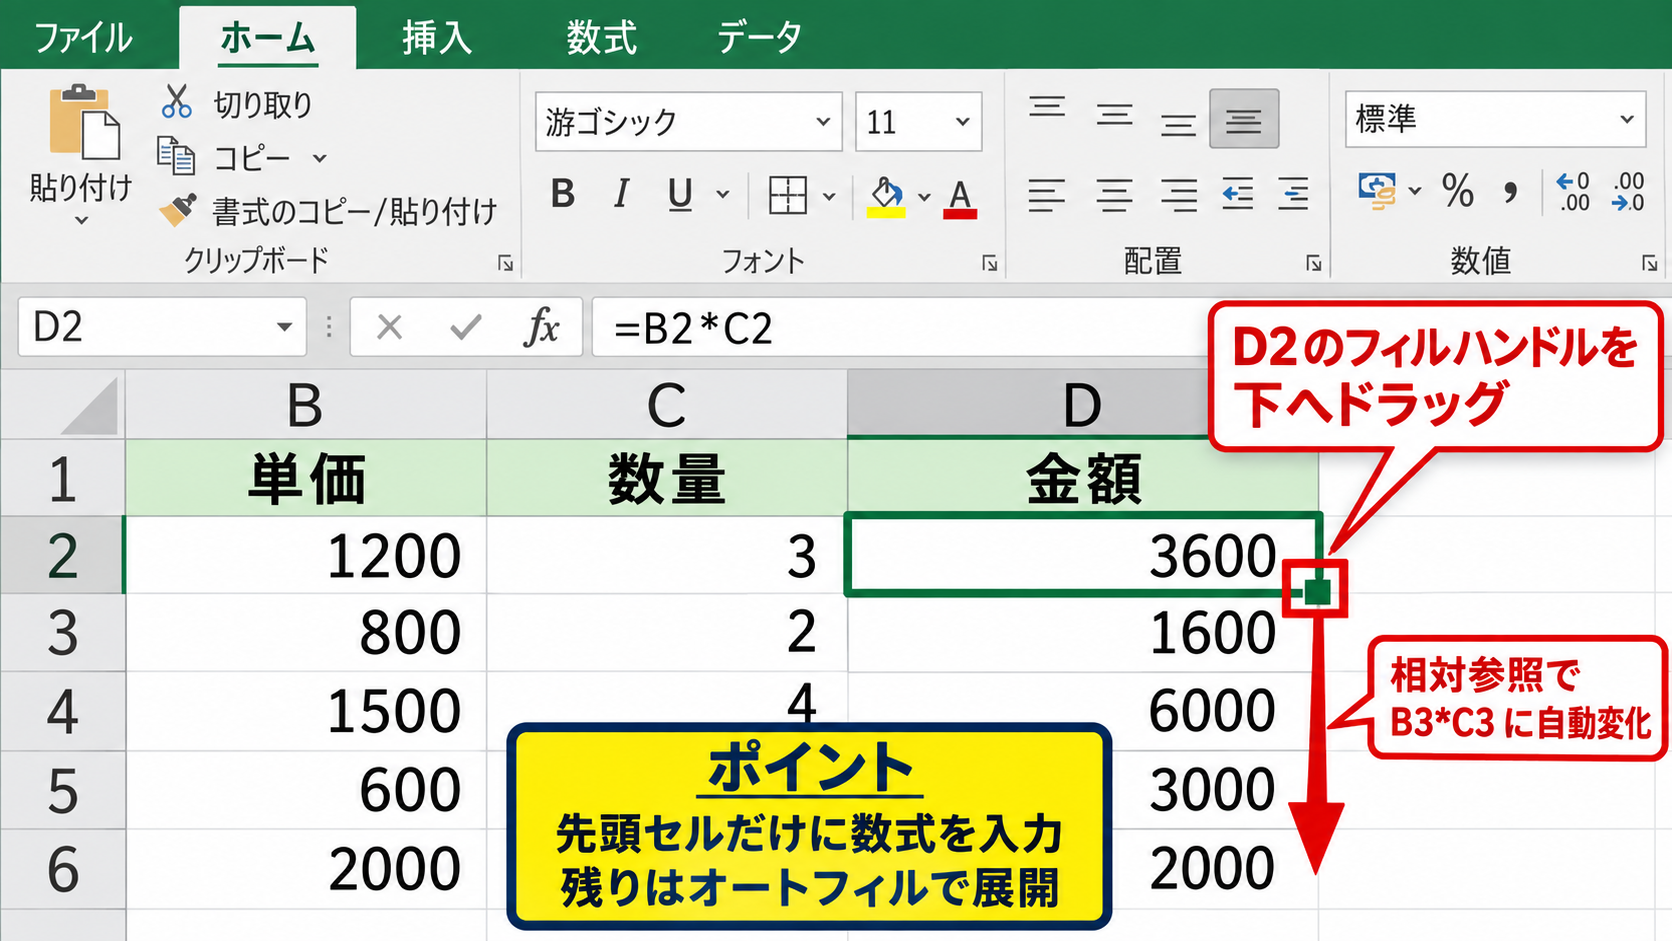Toggle Bold formatting
This screenshot has height=941, width=1672.
point(563,194)
